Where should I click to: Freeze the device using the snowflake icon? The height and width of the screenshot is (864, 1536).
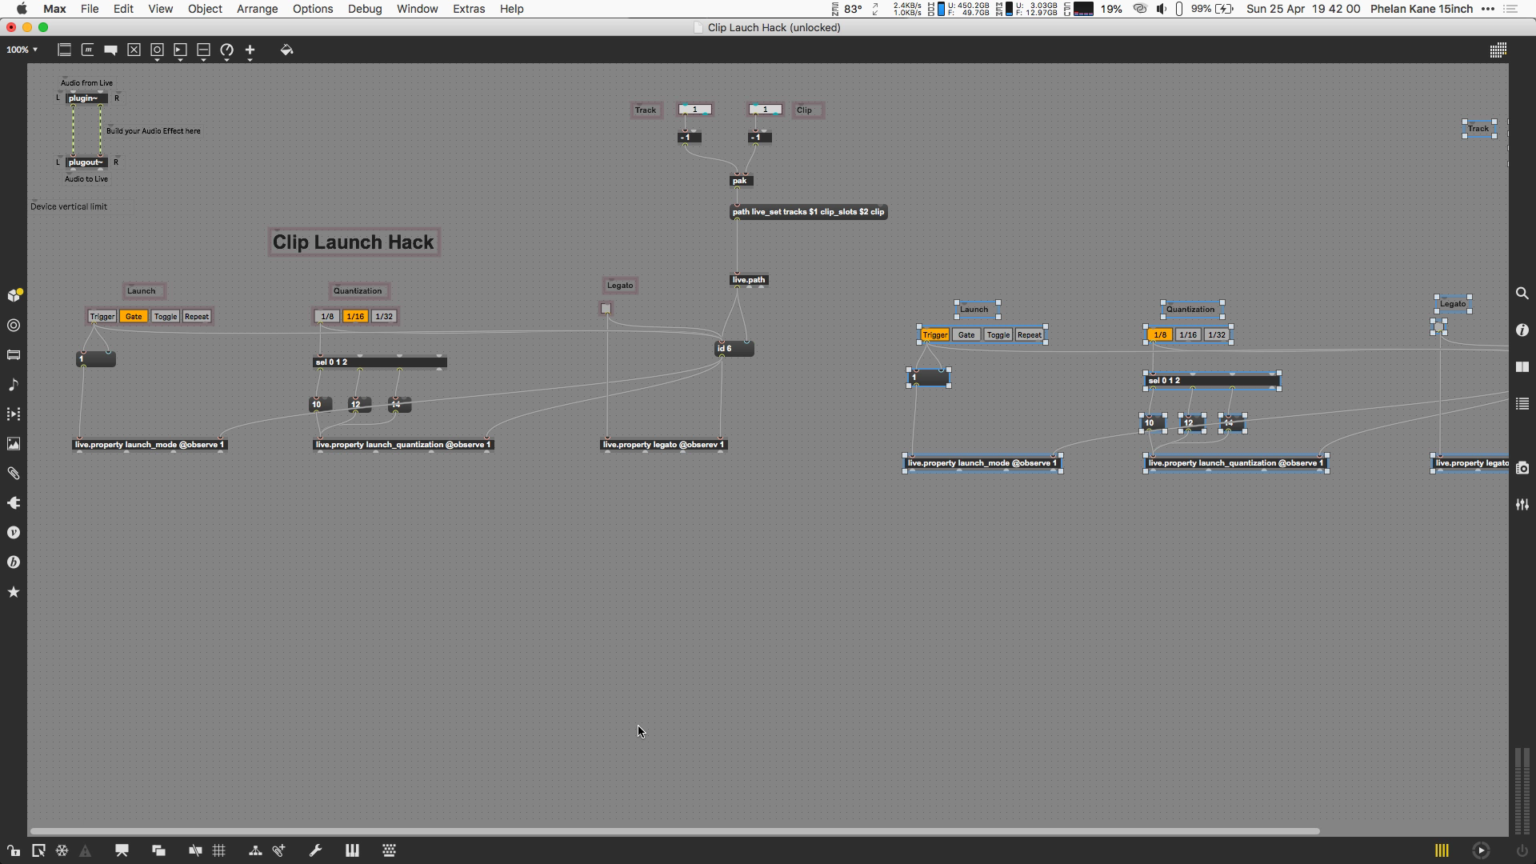(62, 850)
